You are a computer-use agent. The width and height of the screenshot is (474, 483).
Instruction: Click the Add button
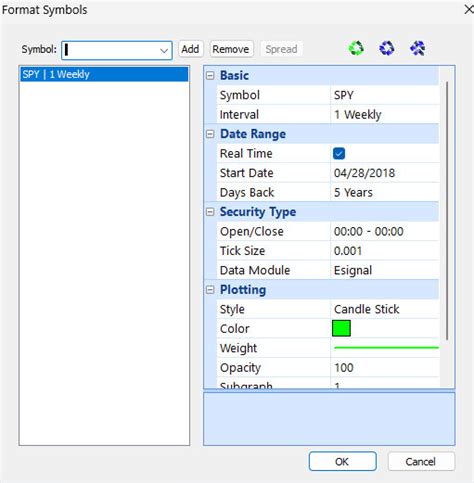tap(190, 49)
